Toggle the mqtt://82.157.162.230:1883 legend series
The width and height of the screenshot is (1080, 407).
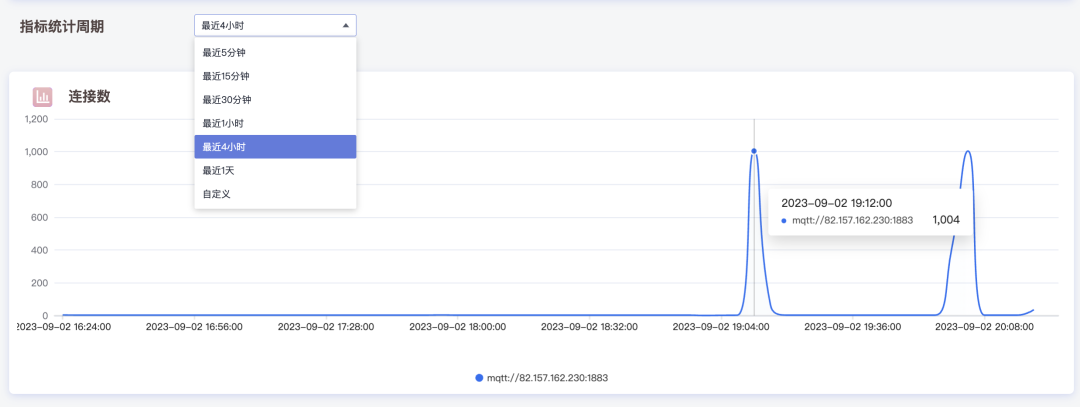[x=547, y=378]
